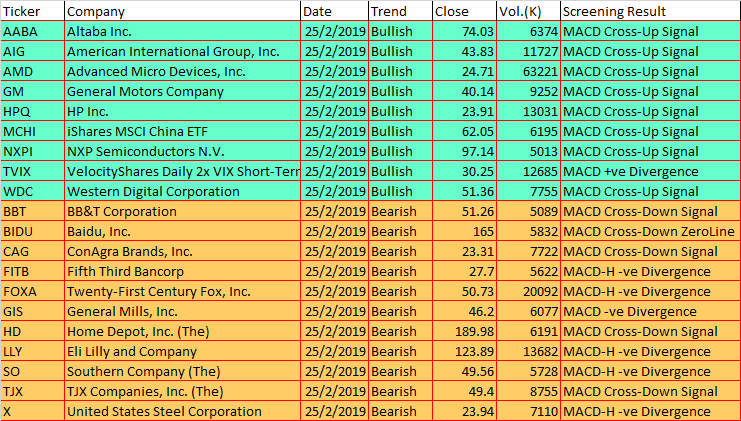The height and width of the screenshot is (421, 741).
Task: Select the close value 51.36
Action: tap(465, 191)
